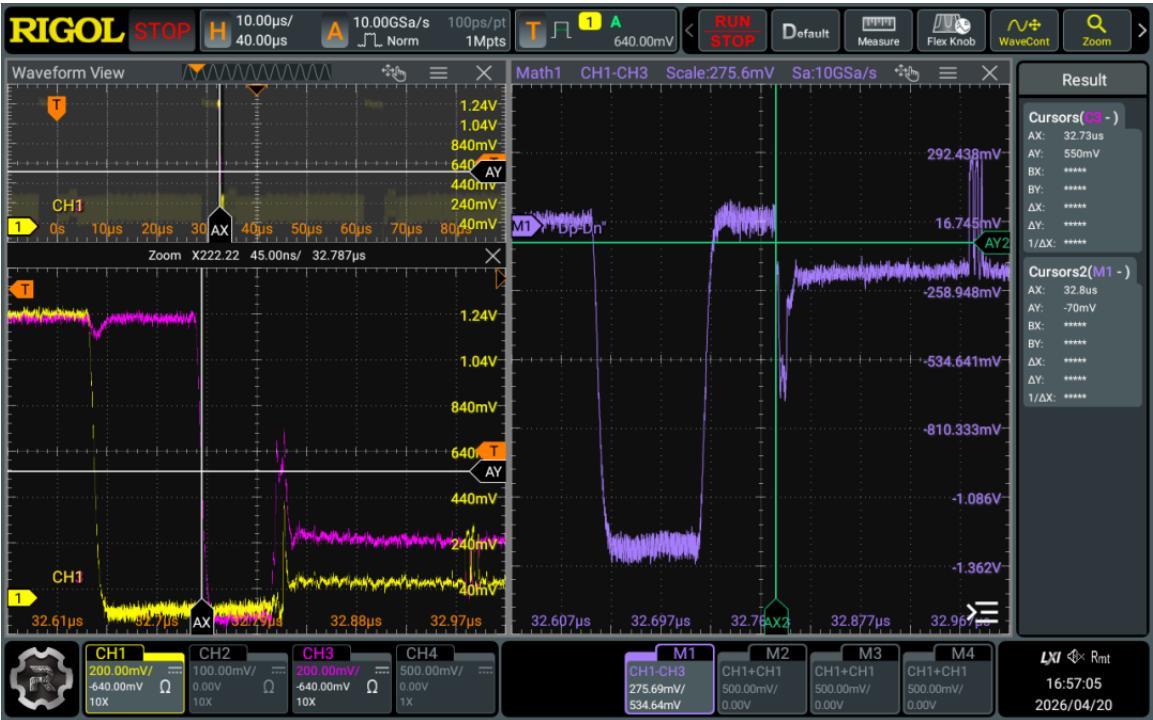Click the Rmt remote status indicator
This screenshot has width=1153, height=720.
(x=1100, y=657)
